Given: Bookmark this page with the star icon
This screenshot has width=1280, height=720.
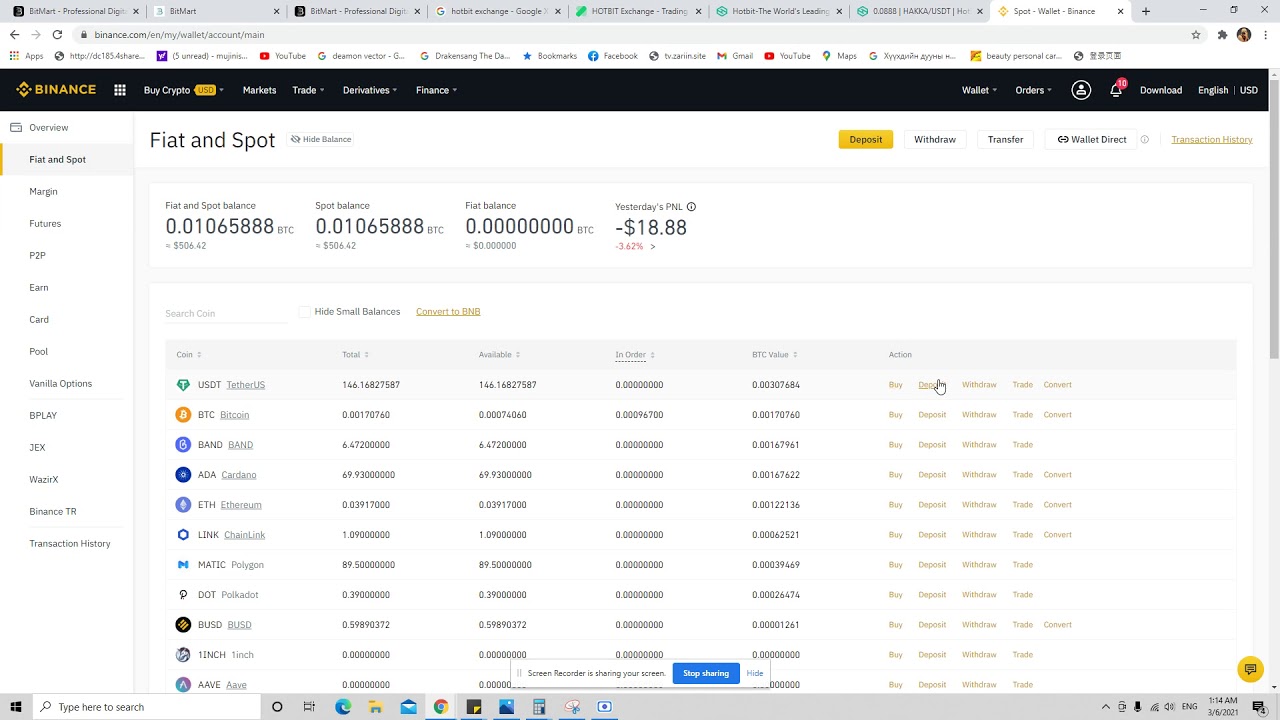Looking at the screenshot, I should 1196,34.
